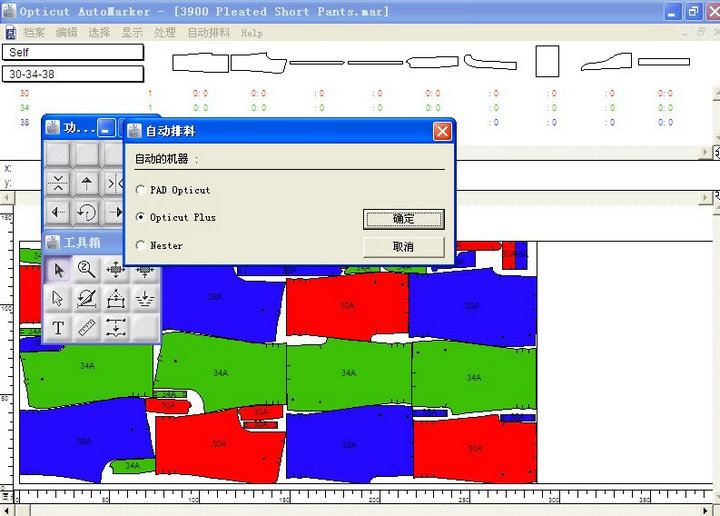This screenshot has width=720, height=516.
Task: Choose the spacing gap tool
Action: (x=115, y=328)
